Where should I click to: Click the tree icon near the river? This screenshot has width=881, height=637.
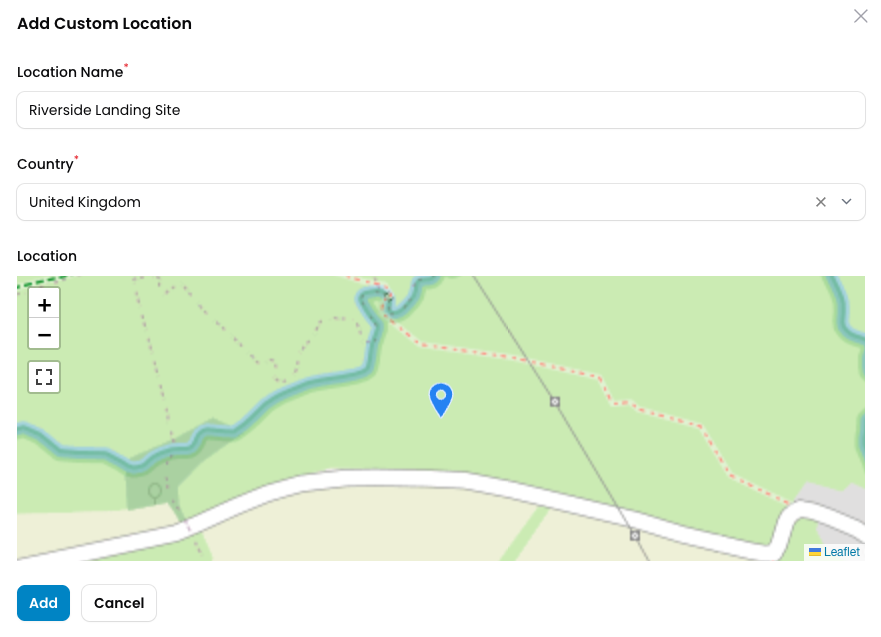[155, 492]
